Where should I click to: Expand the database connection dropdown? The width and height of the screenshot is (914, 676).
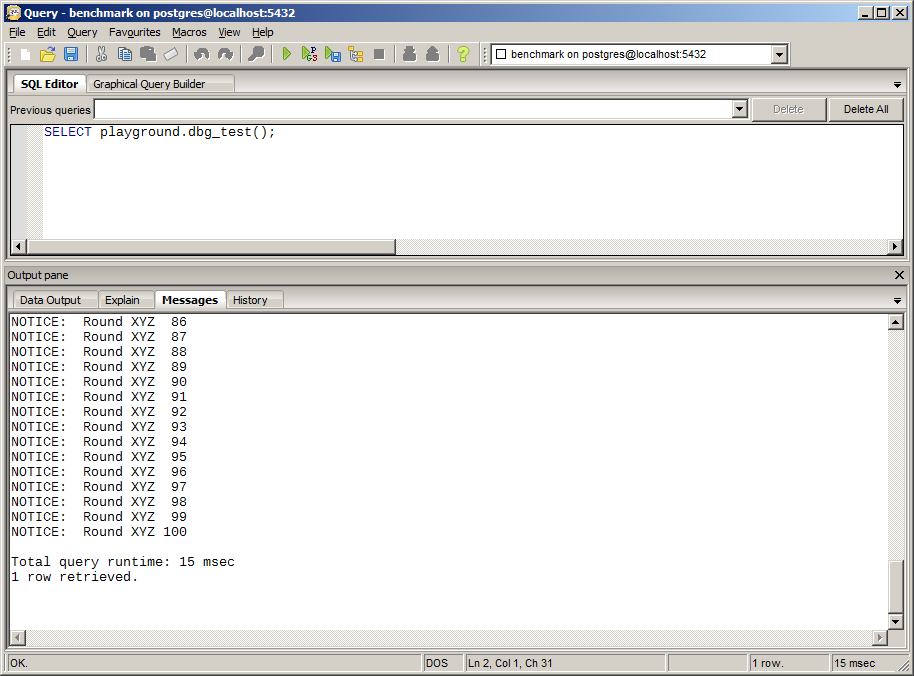click(780, 55)
